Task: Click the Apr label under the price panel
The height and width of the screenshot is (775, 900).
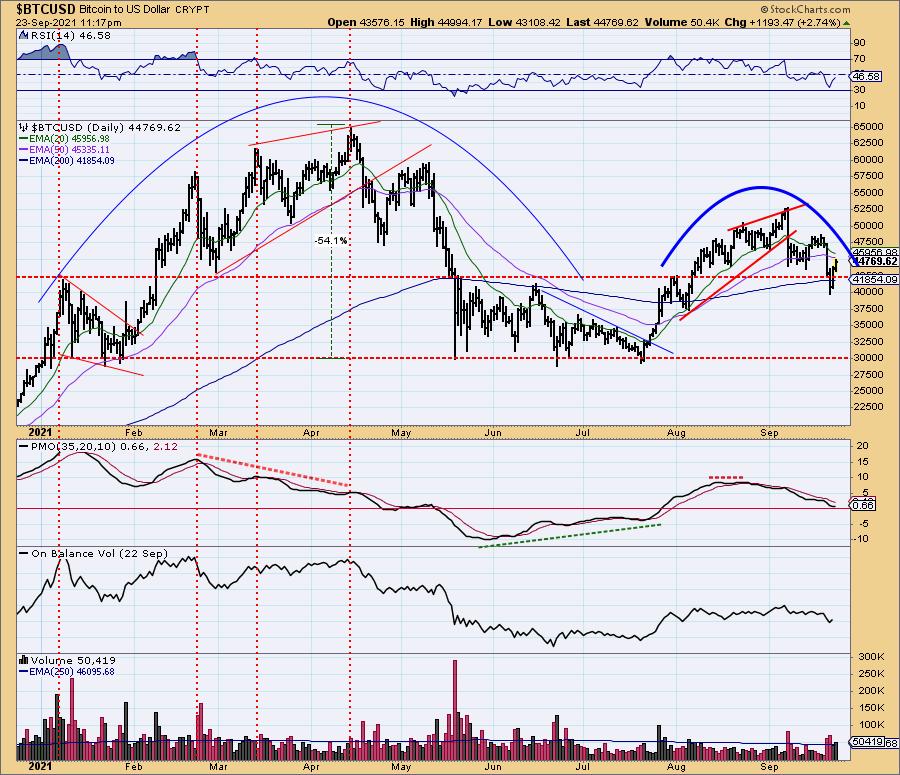Action: click(311, 433)
